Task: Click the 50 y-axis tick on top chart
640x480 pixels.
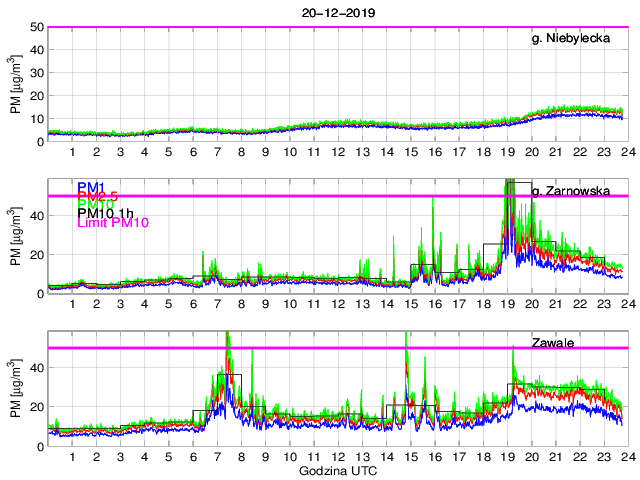Action: point(36,27)
